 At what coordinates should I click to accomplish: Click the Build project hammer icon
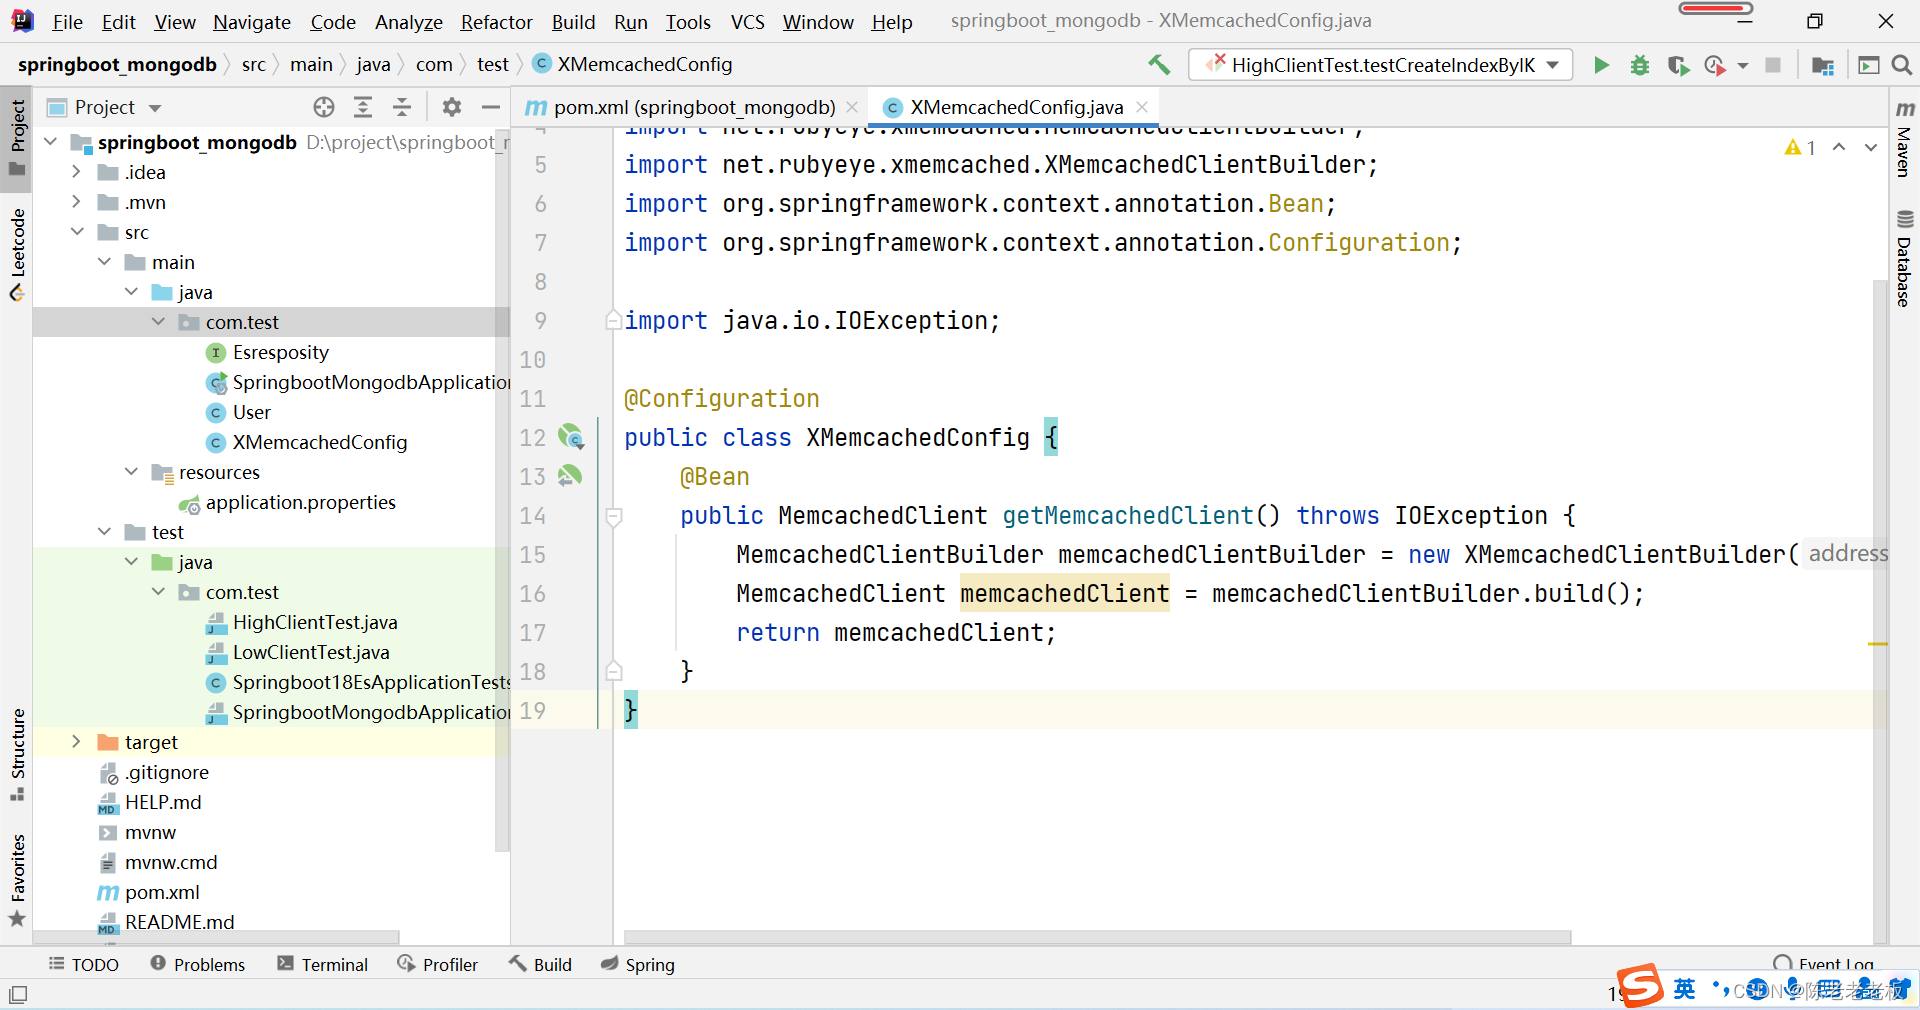(1159, 65)
